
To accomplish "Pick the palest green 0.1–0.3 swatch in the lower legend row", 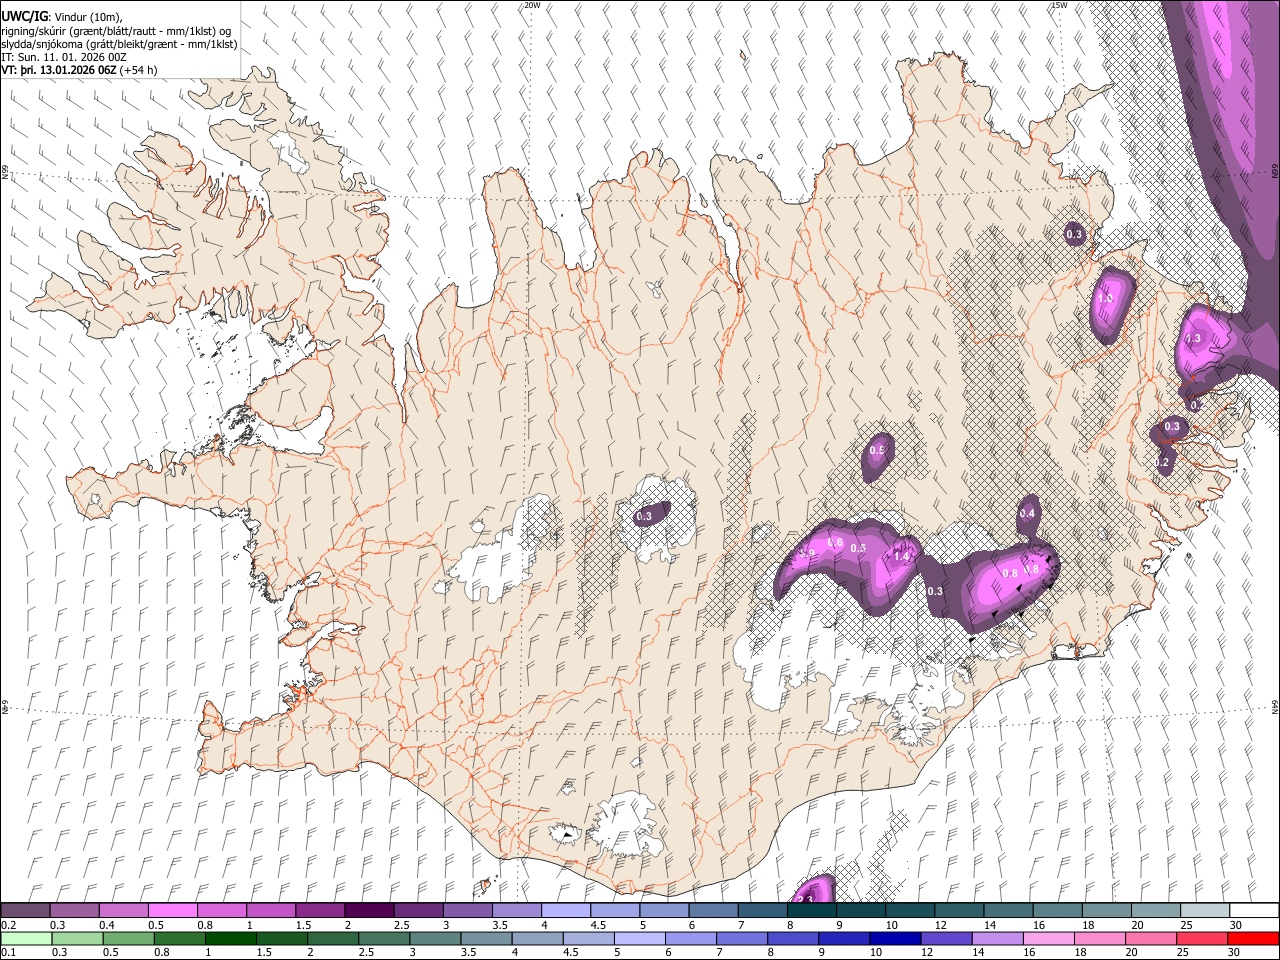I will pos(26,939).
